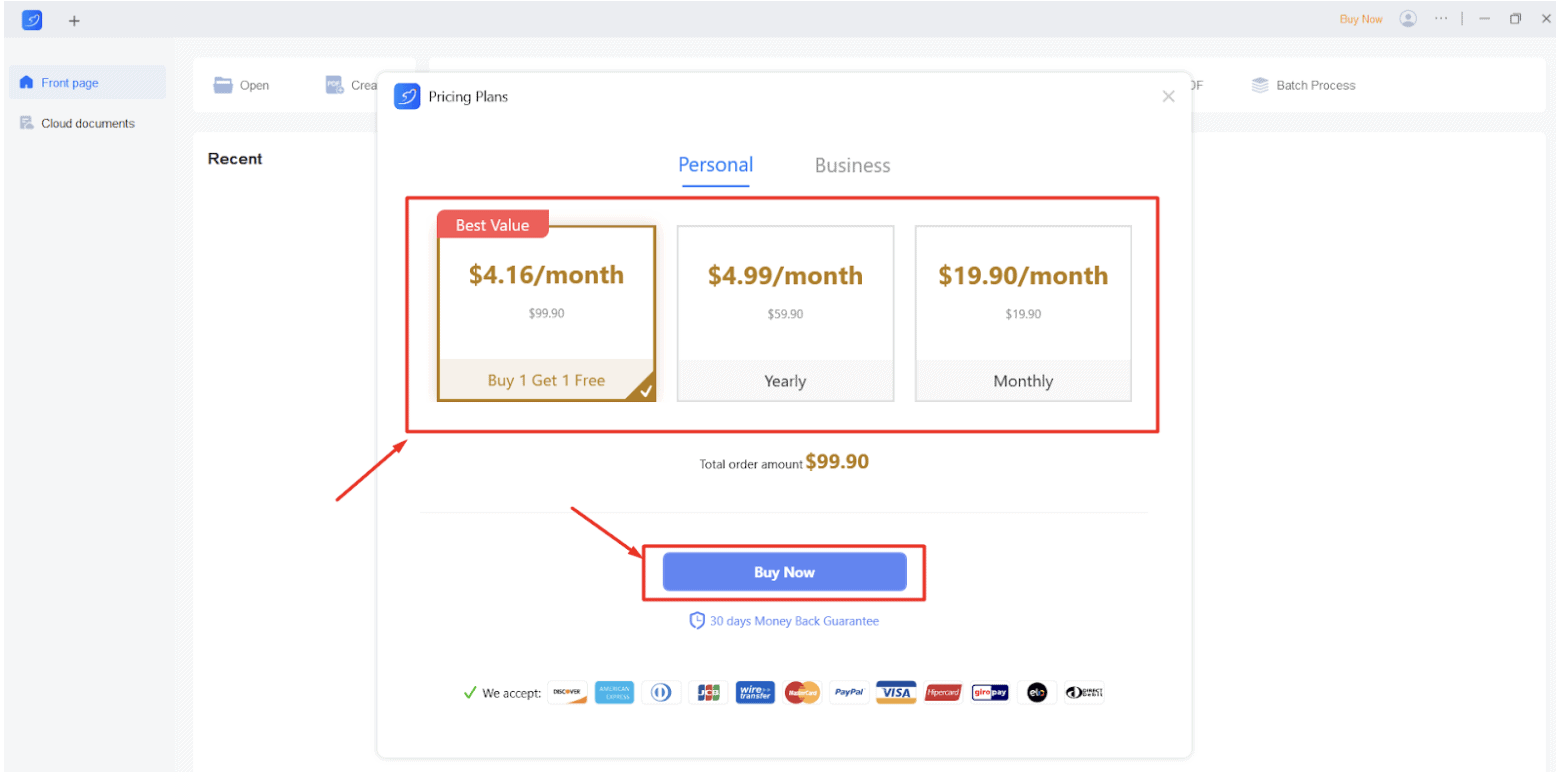Click the Batch Process icon
This screenshot has height=772, width=1556.
(x=1260, y=85)
